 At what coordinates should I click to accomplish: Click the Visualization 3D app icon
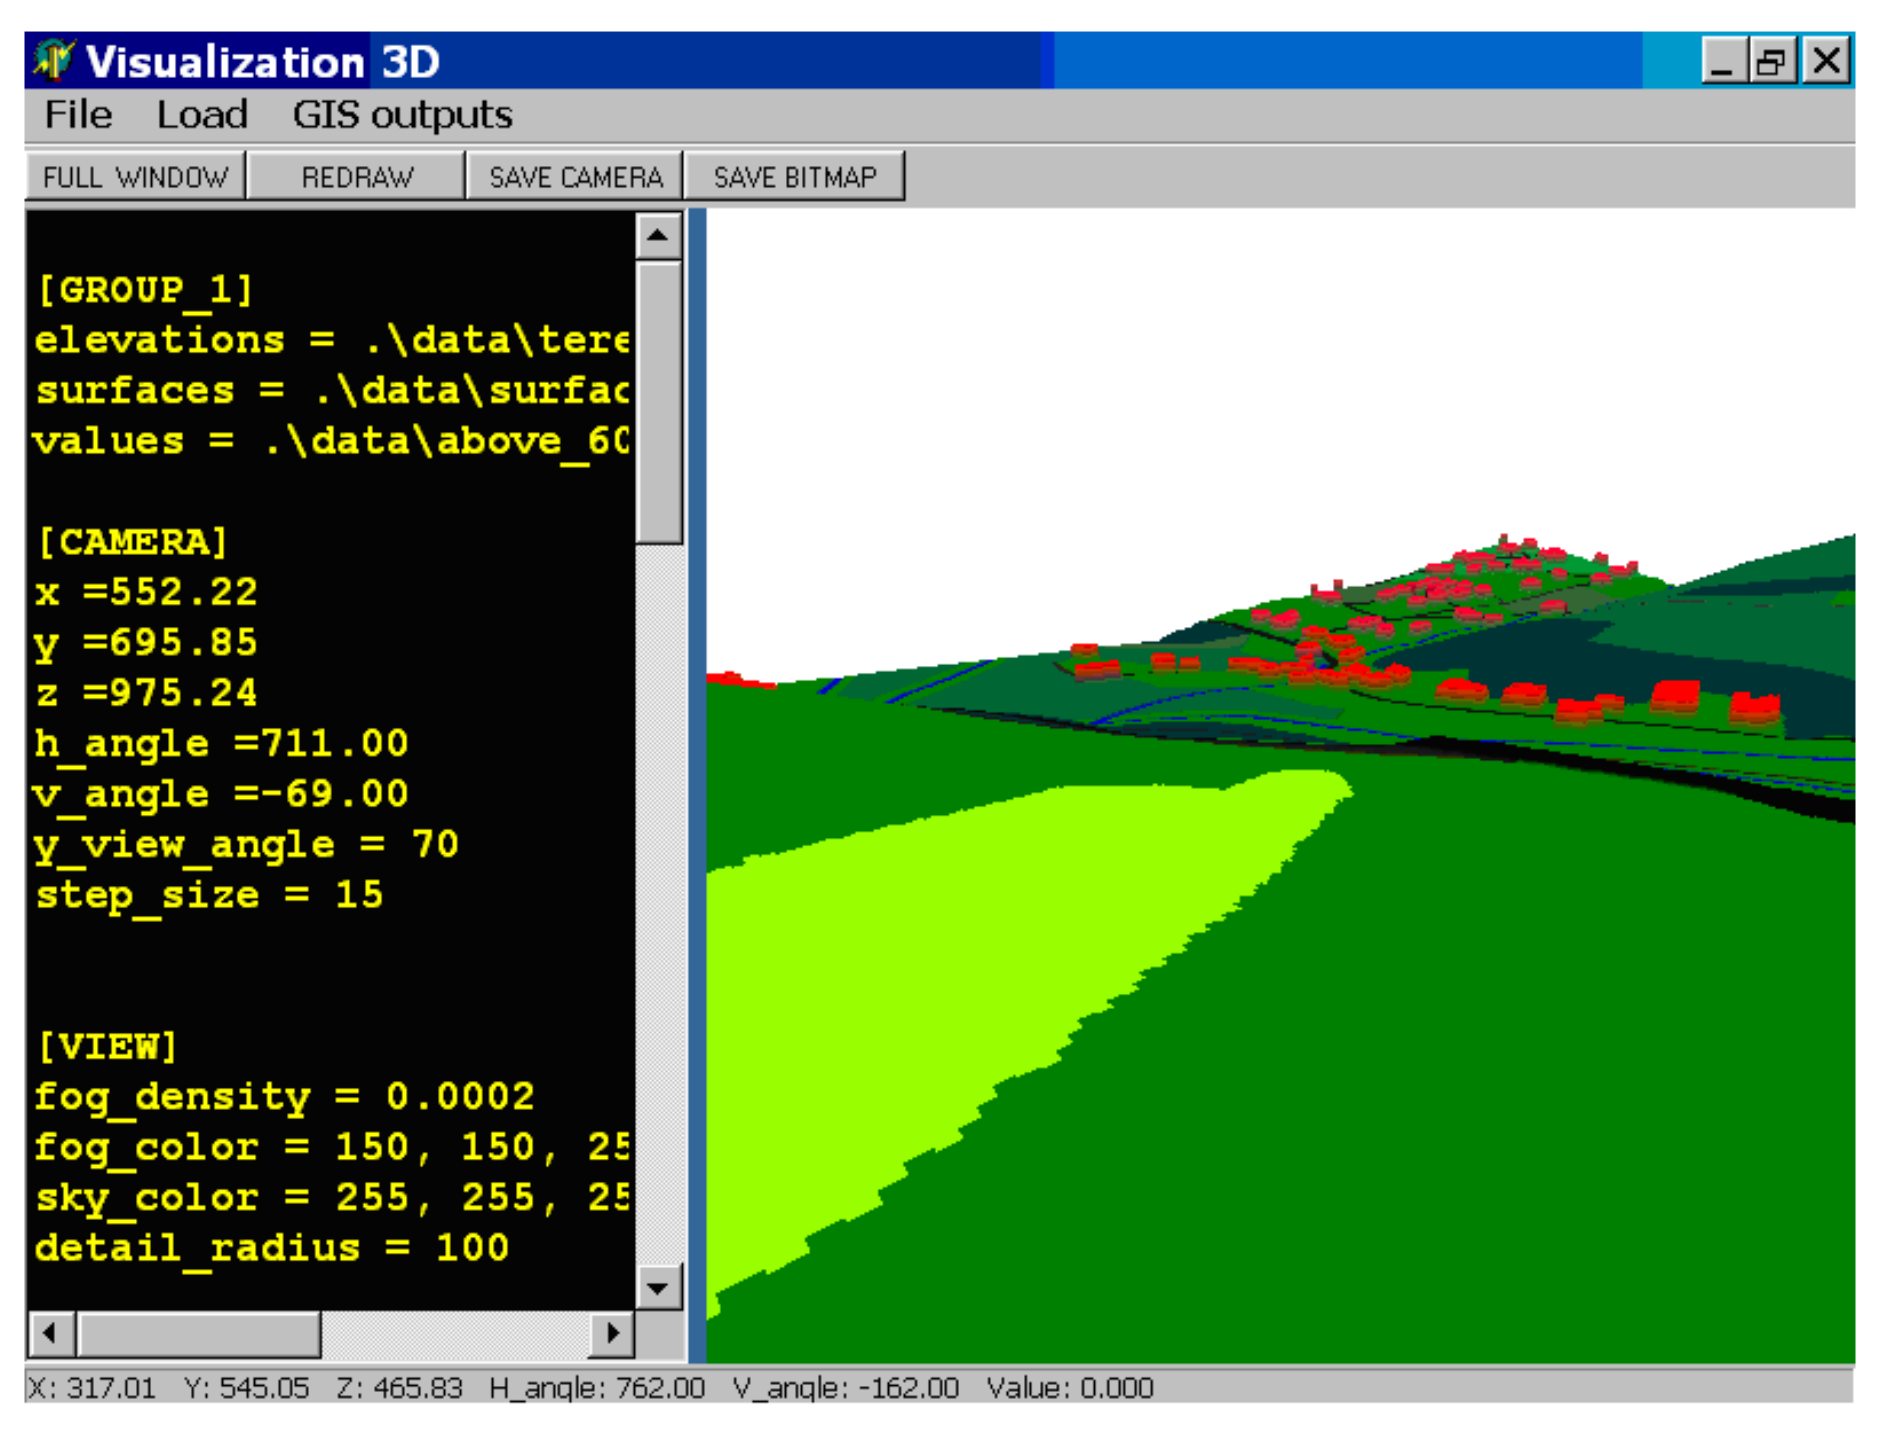[53, 61]
